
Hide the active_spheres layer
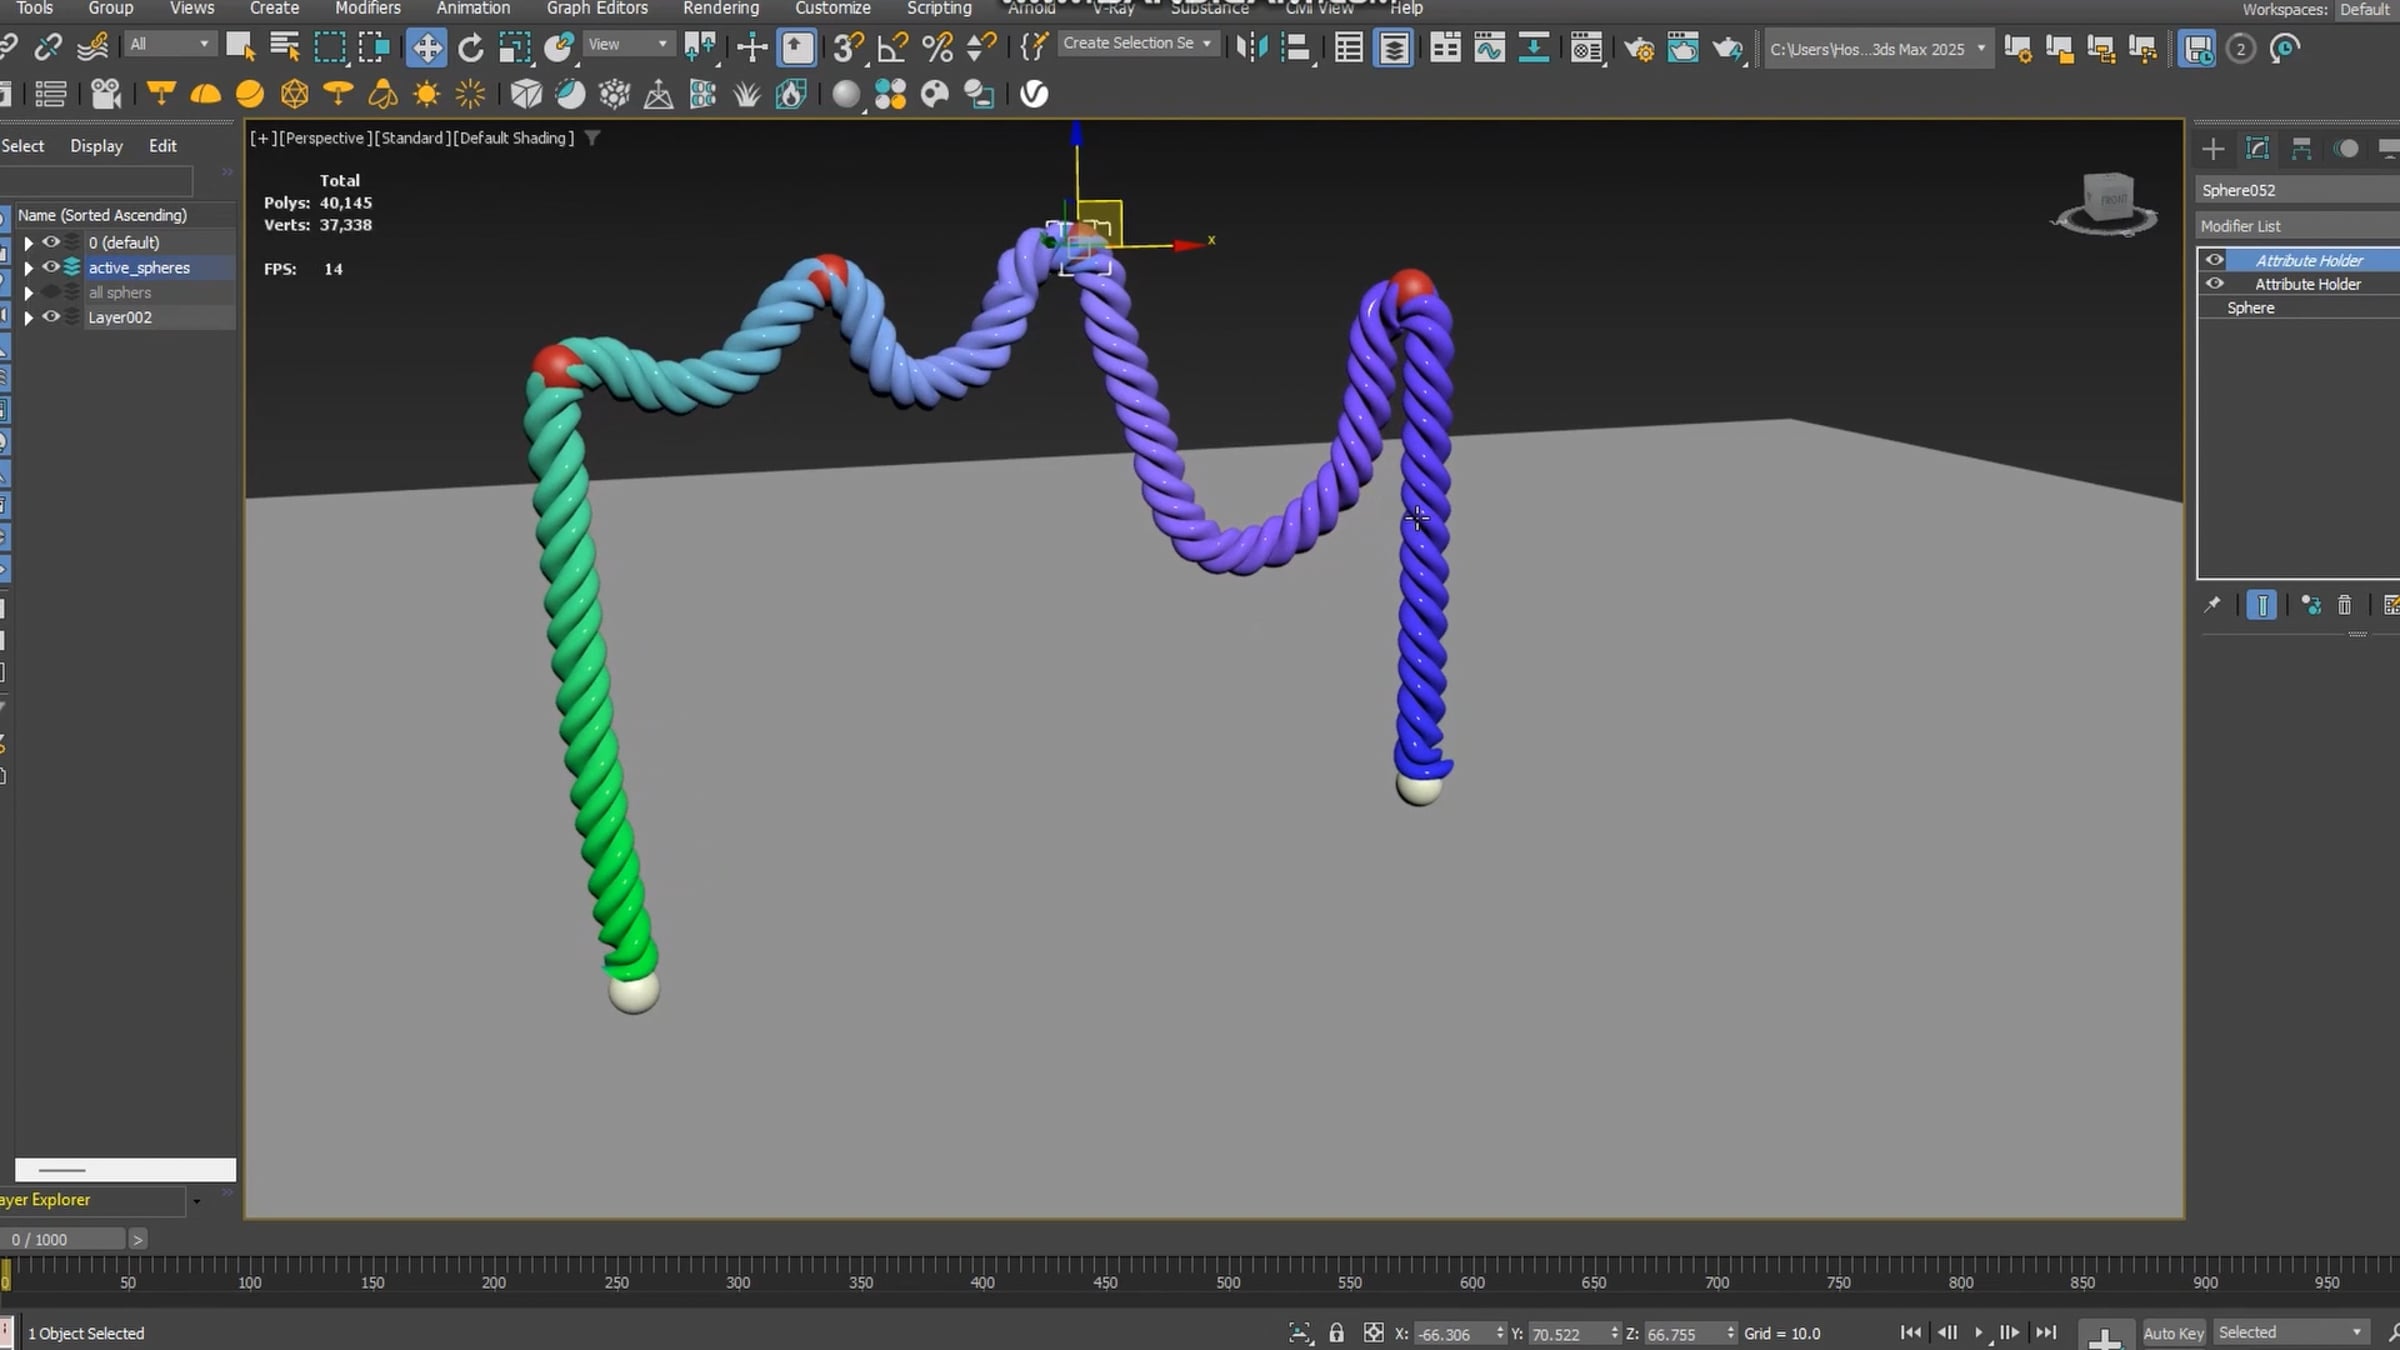coord(50,267)
